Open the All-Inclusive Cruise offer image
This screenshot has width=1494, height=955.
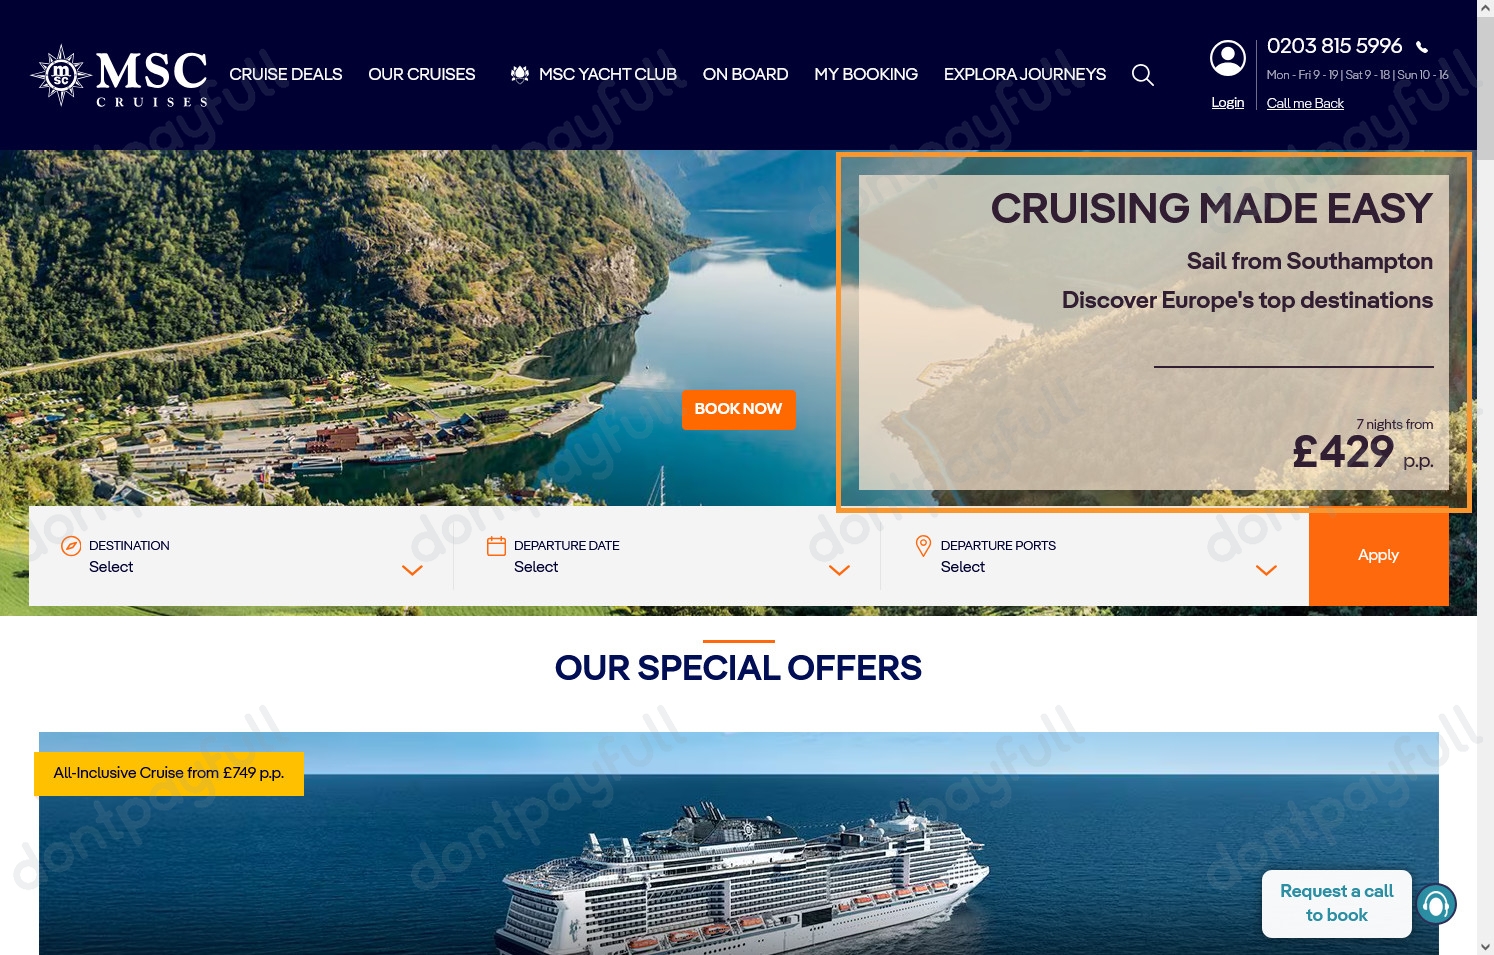pos(738,843)
